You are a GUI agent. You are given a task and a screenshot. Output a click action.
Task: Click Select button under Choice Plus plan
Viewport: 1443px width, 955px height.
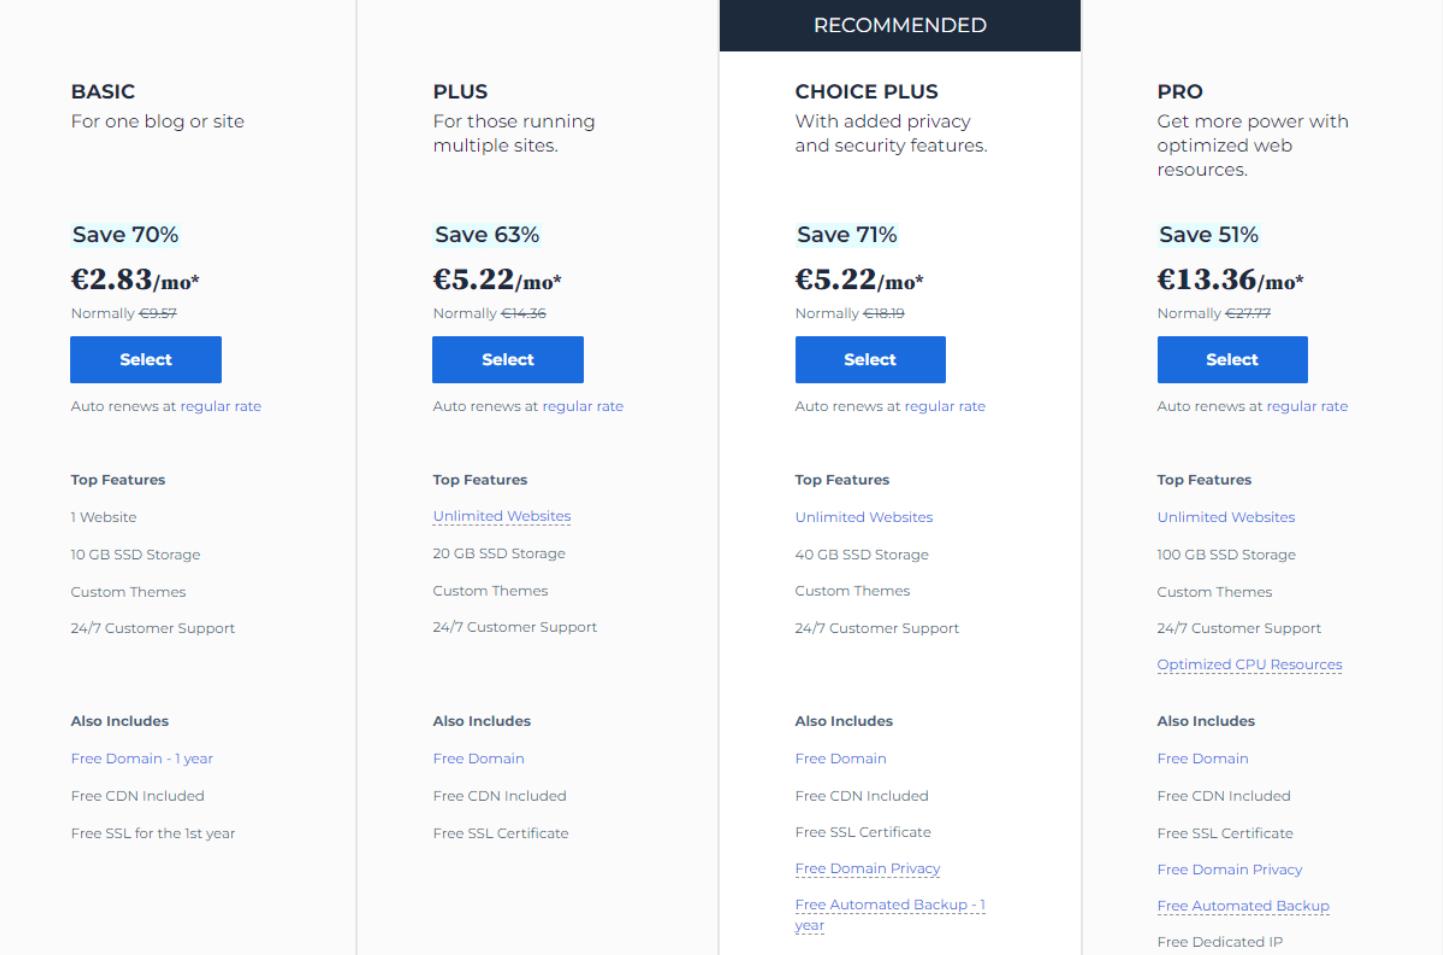870,359
